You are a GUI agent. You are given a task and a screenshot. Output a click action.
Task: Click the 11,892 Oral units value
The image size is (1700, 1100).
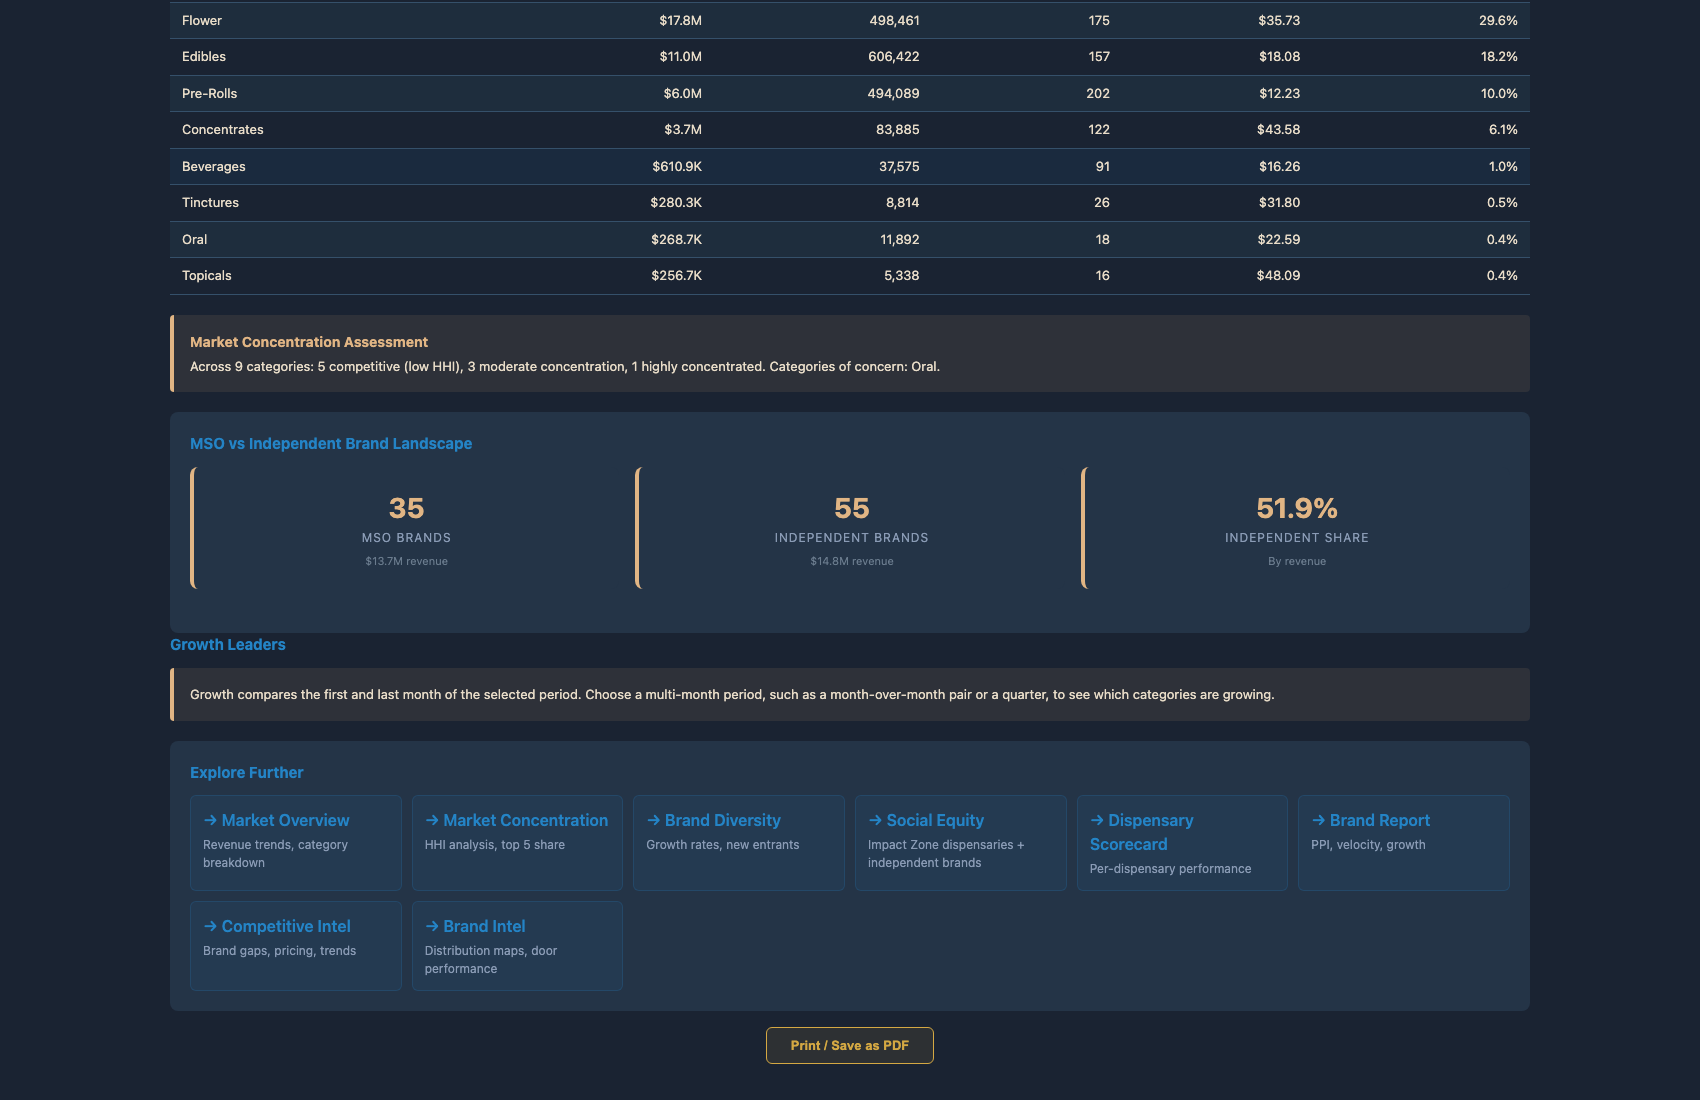point(900,239)
